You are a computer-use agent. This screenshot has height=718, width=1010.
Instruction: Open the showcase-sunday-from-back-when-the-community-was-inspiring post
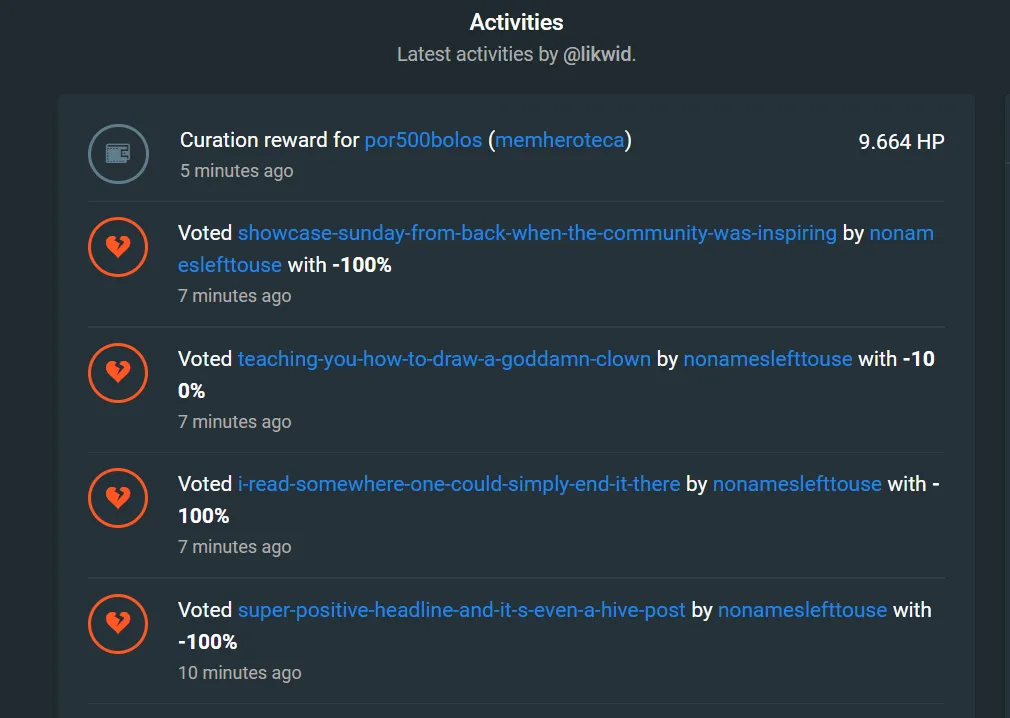[x=537, y=233]
